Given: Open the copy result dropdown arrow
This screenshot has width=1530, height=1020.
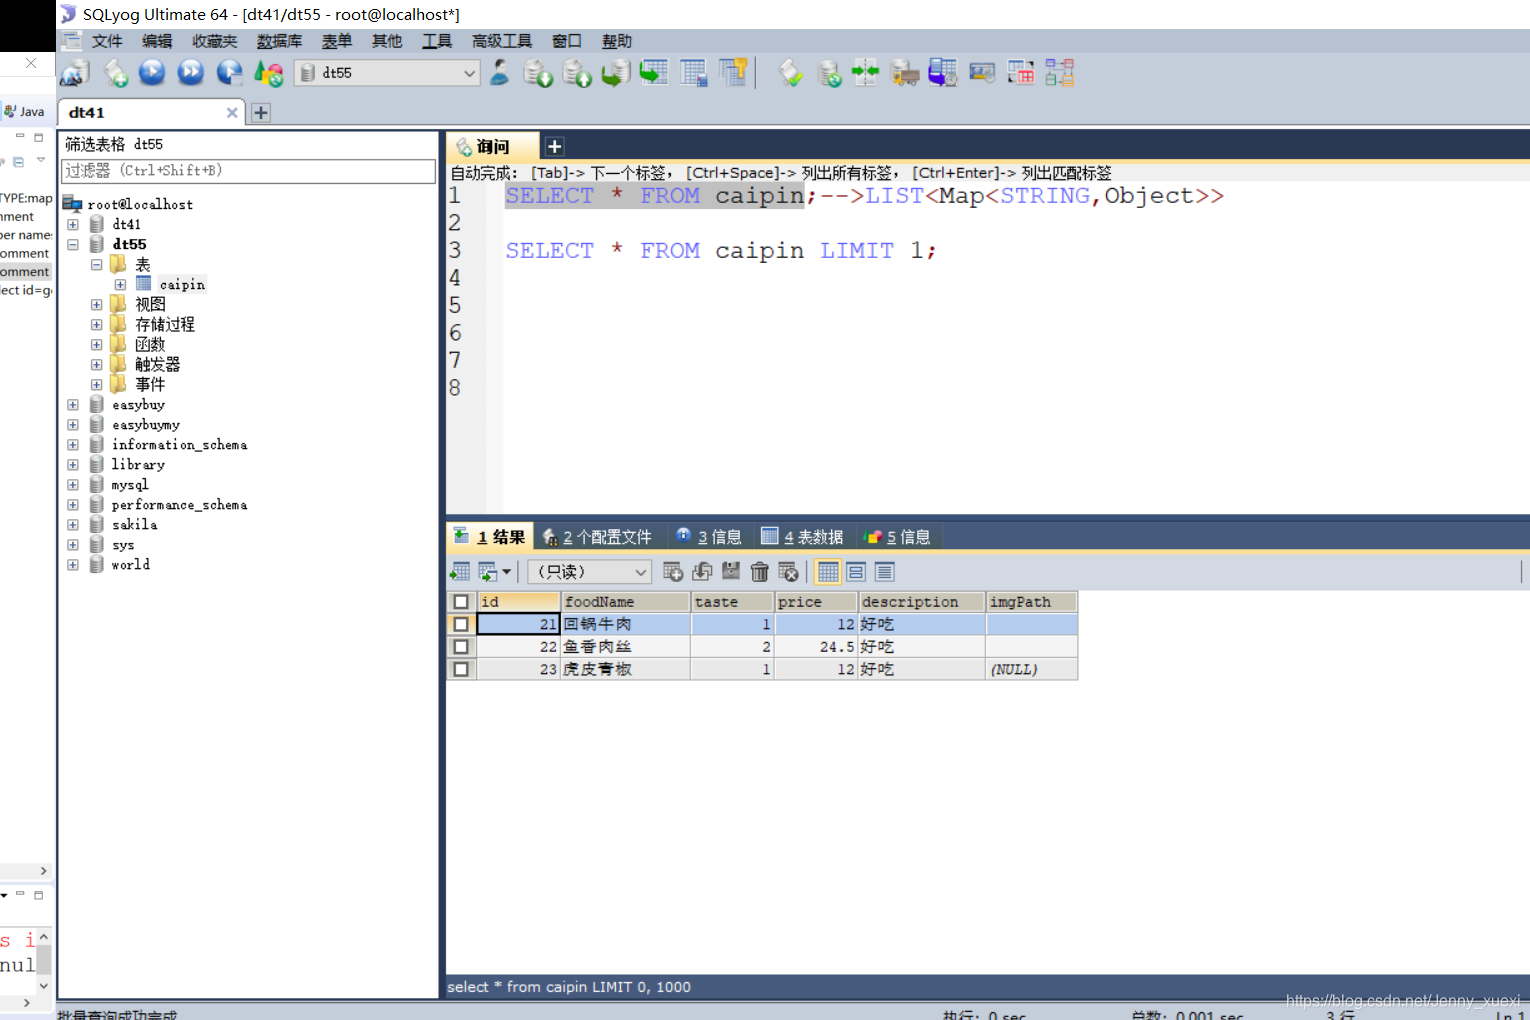Looking at the screenshot, I should pos(507,572).
